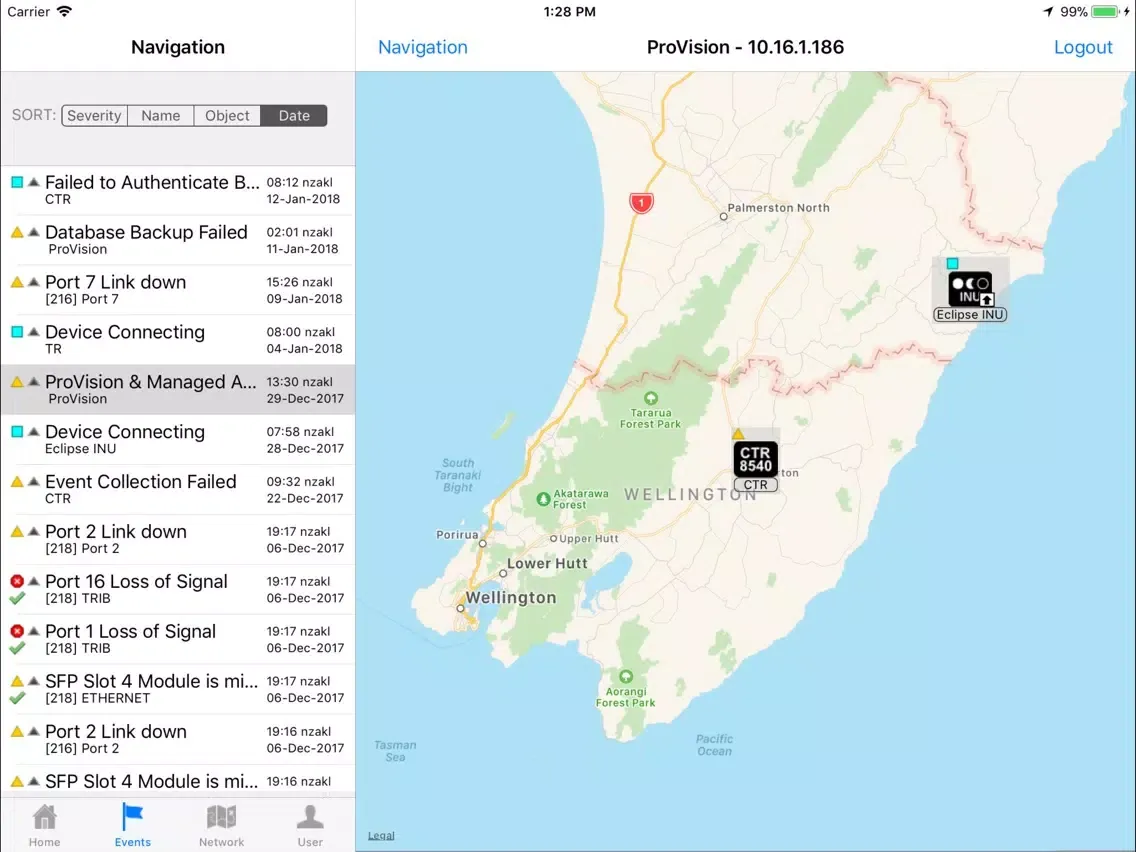Sort events by Name
Image resolution: width=1136 pixels, height=852 pixels.
(x=161, y=115)
